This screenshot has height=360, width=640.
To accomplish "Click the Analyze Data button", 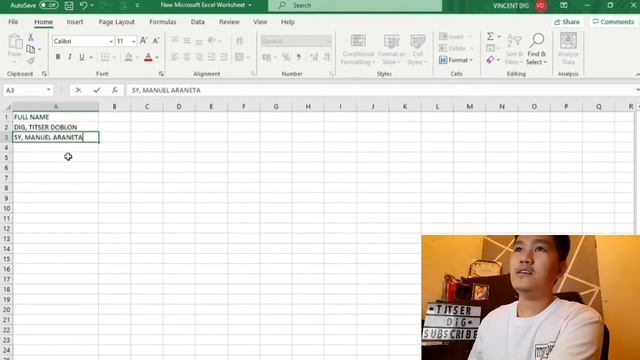I will point(568,49).
